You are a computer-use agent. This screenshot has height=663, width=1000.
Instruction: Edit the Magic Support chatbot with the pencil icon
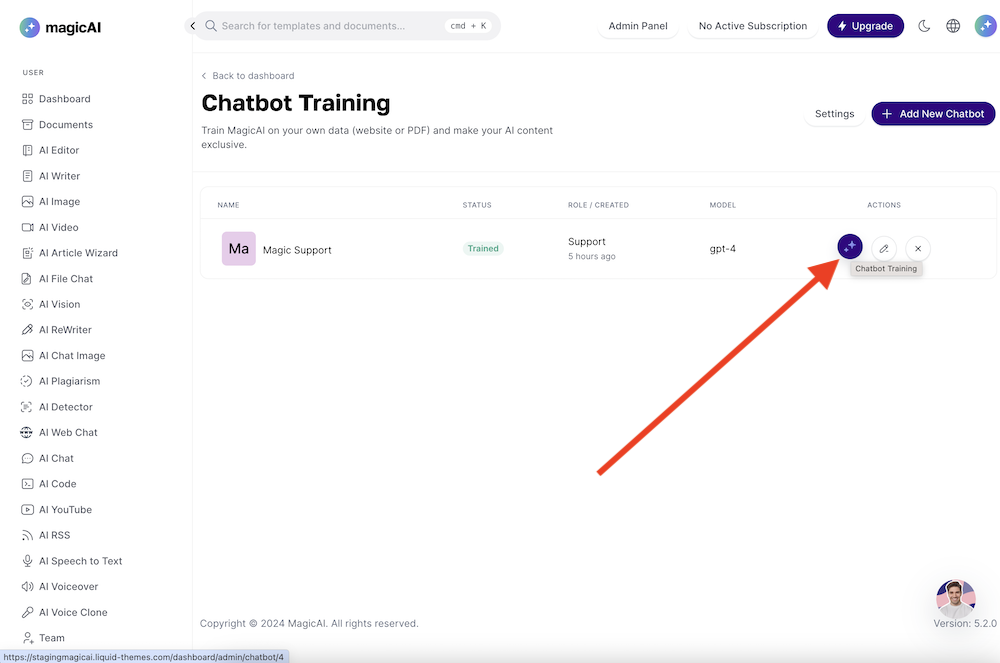coord(884,249)
